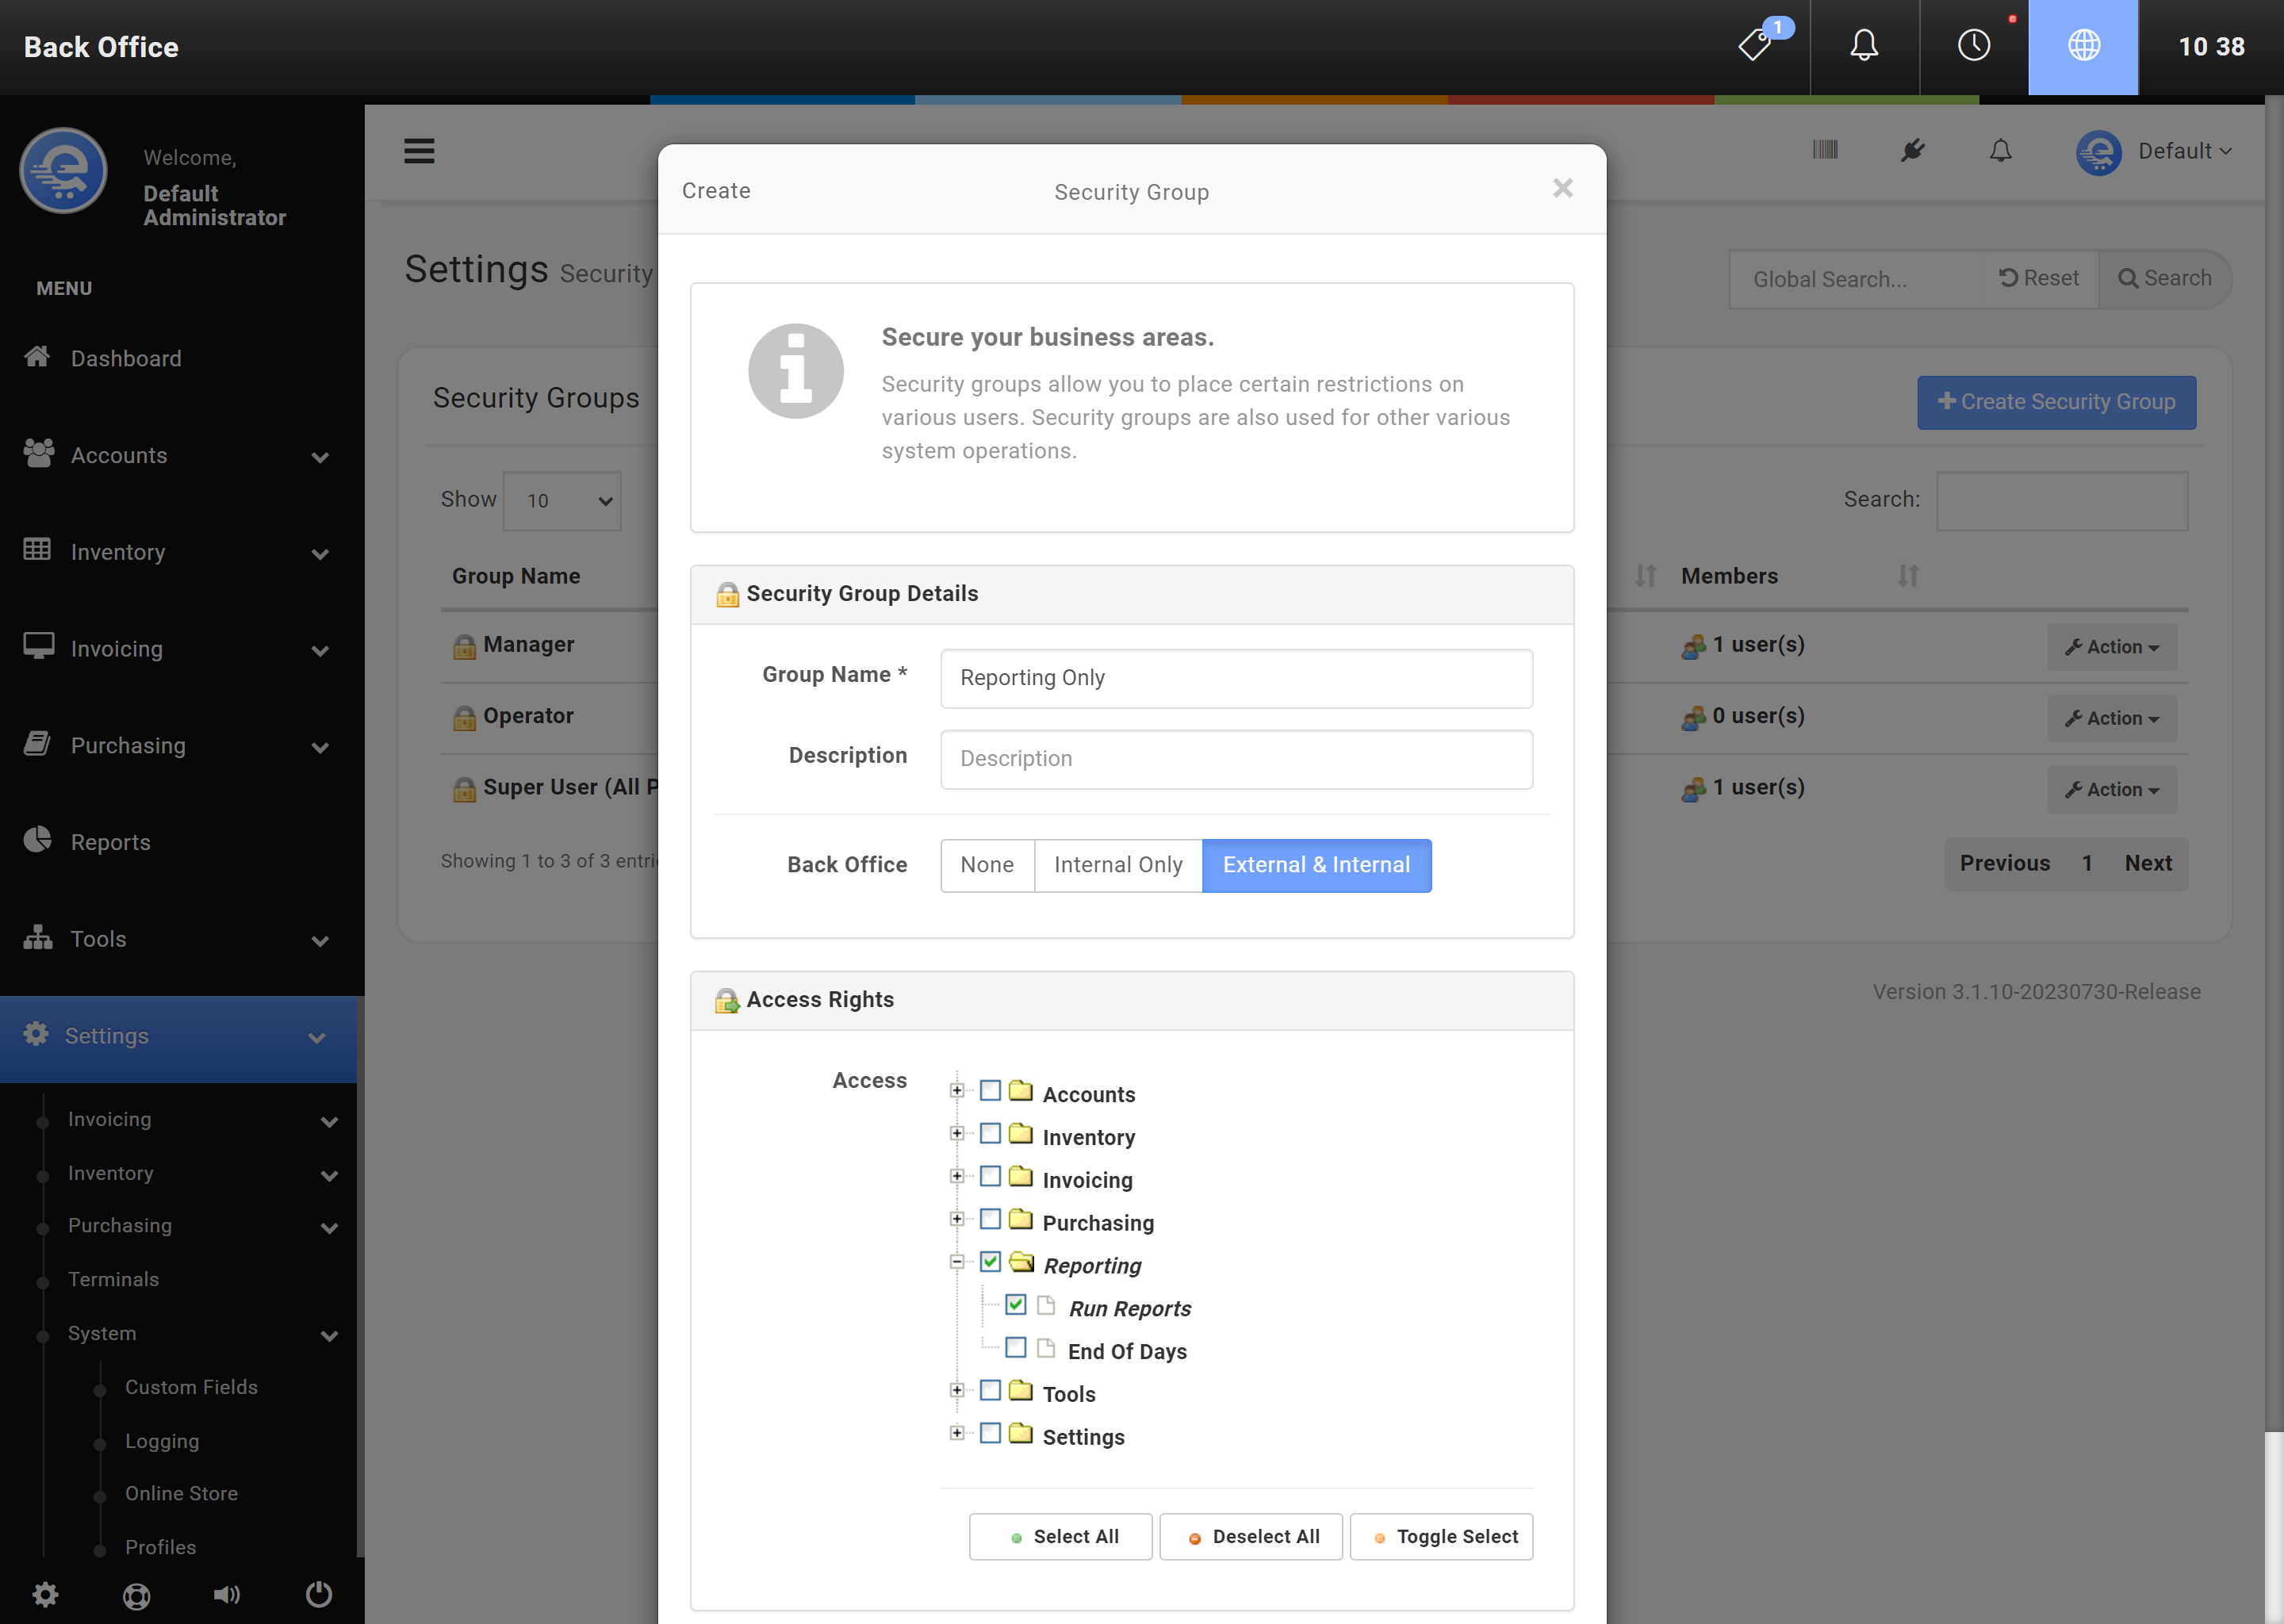Collapse the Reporting tree node

pos(957,1262)
